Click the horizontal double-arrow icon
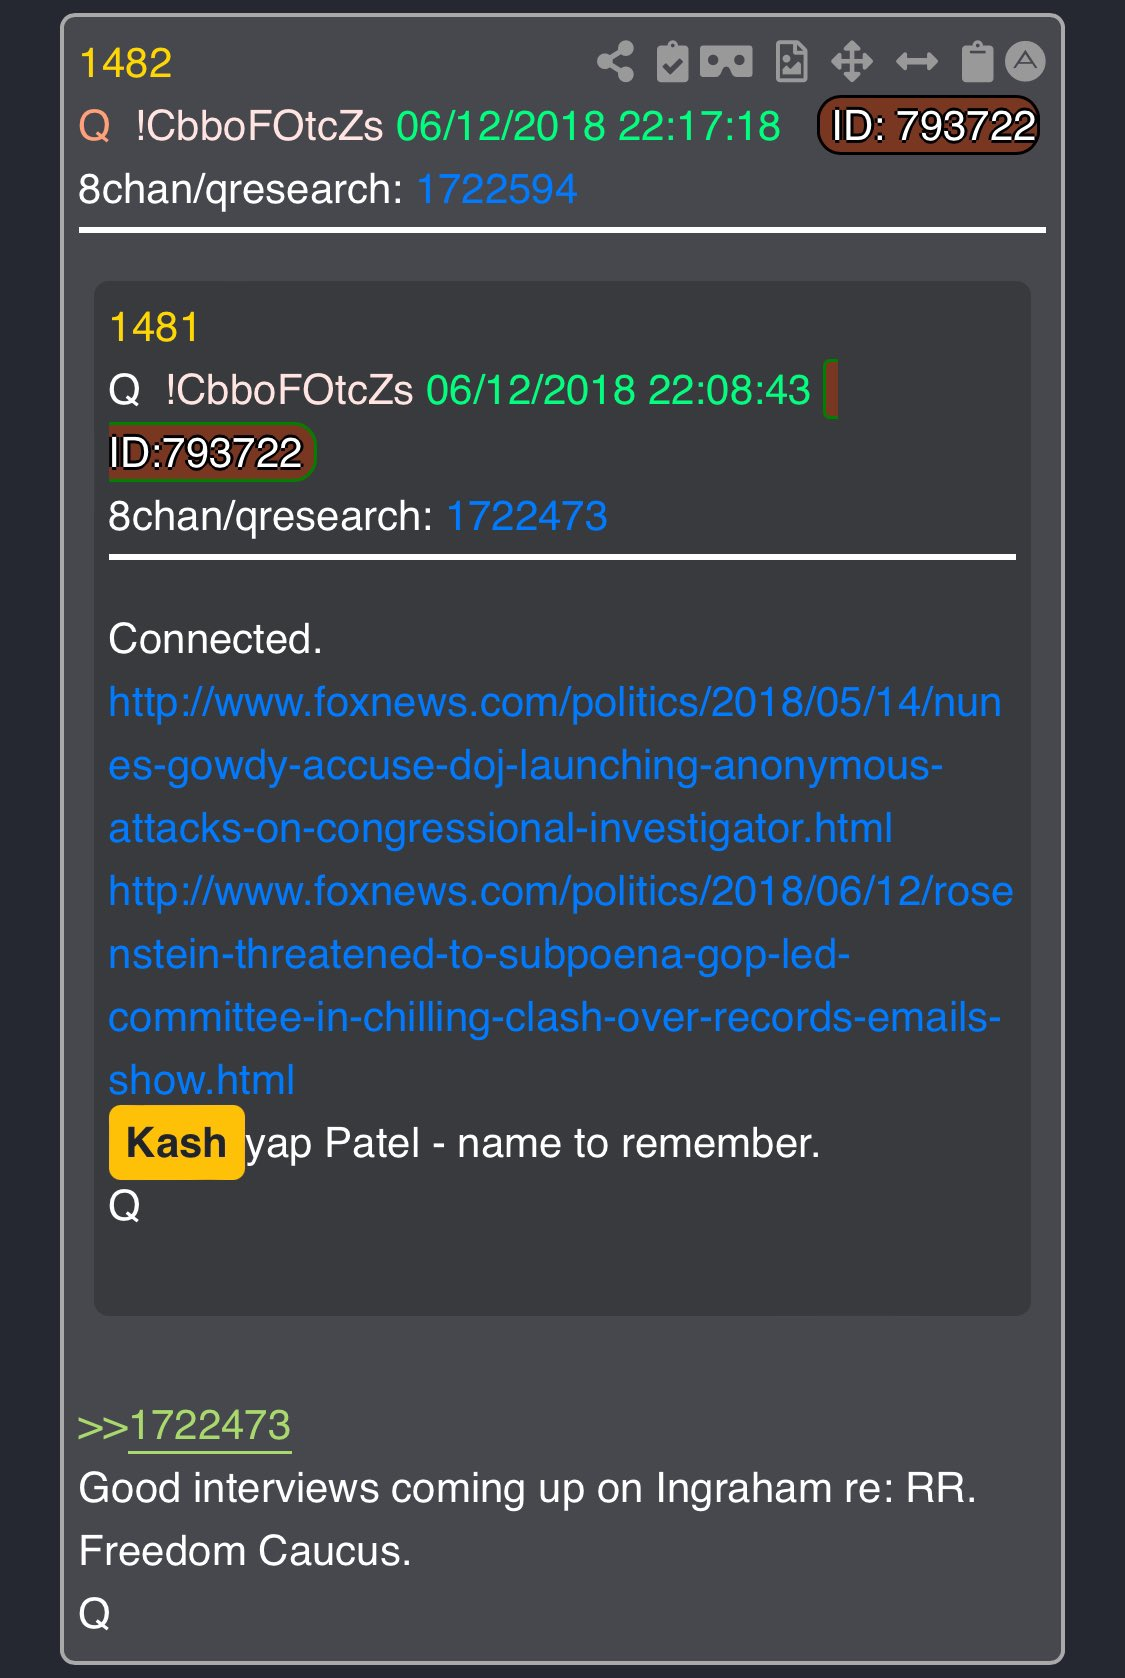 [x=916, y=62]
